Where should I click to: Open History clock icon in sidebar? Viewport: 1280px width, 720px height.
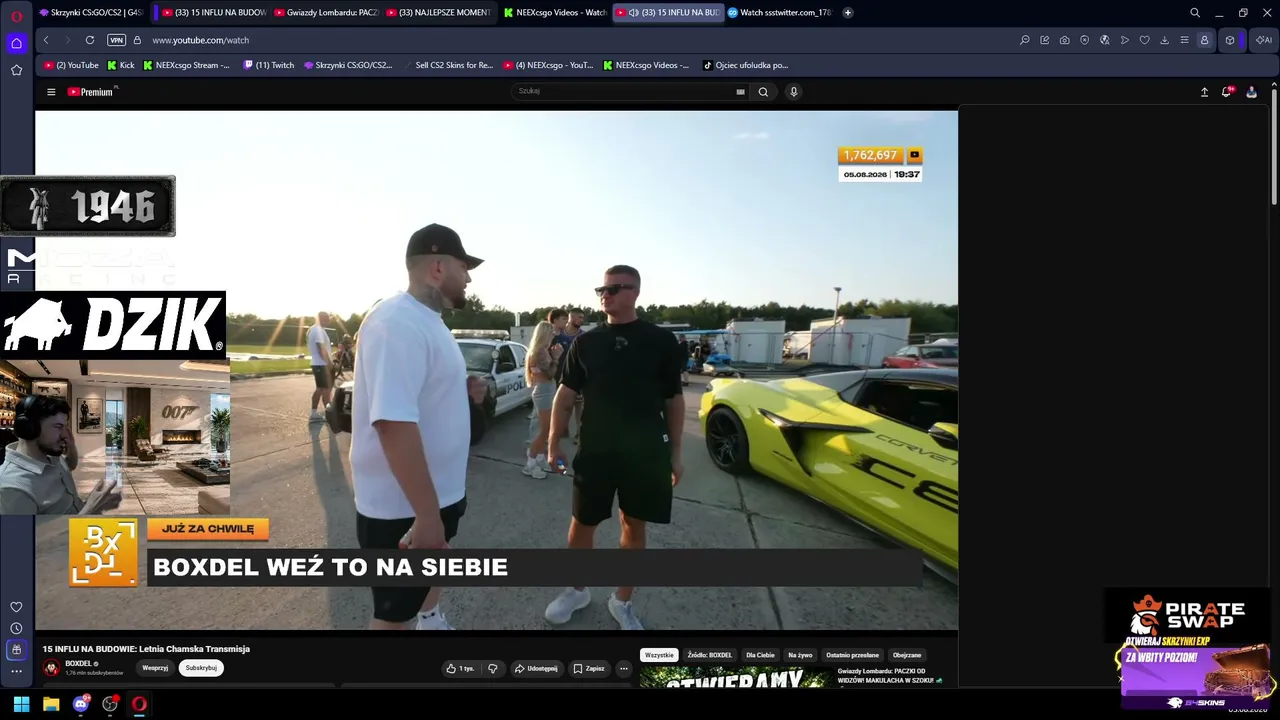[x=16, y=628]
